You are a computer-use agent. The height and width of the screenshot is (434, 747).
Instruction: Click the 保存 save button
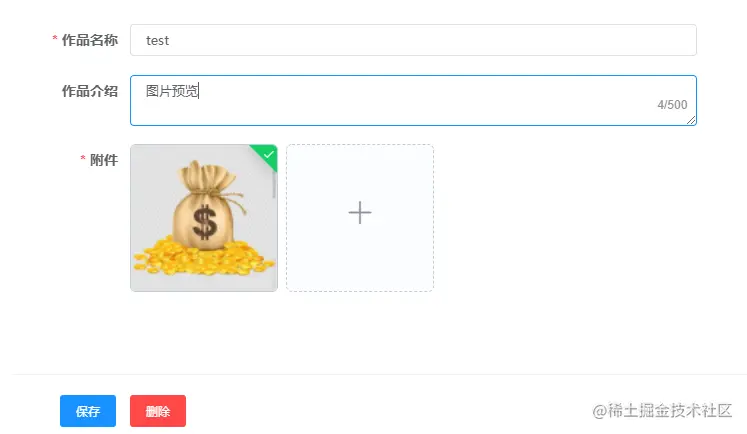coord(88,411)
